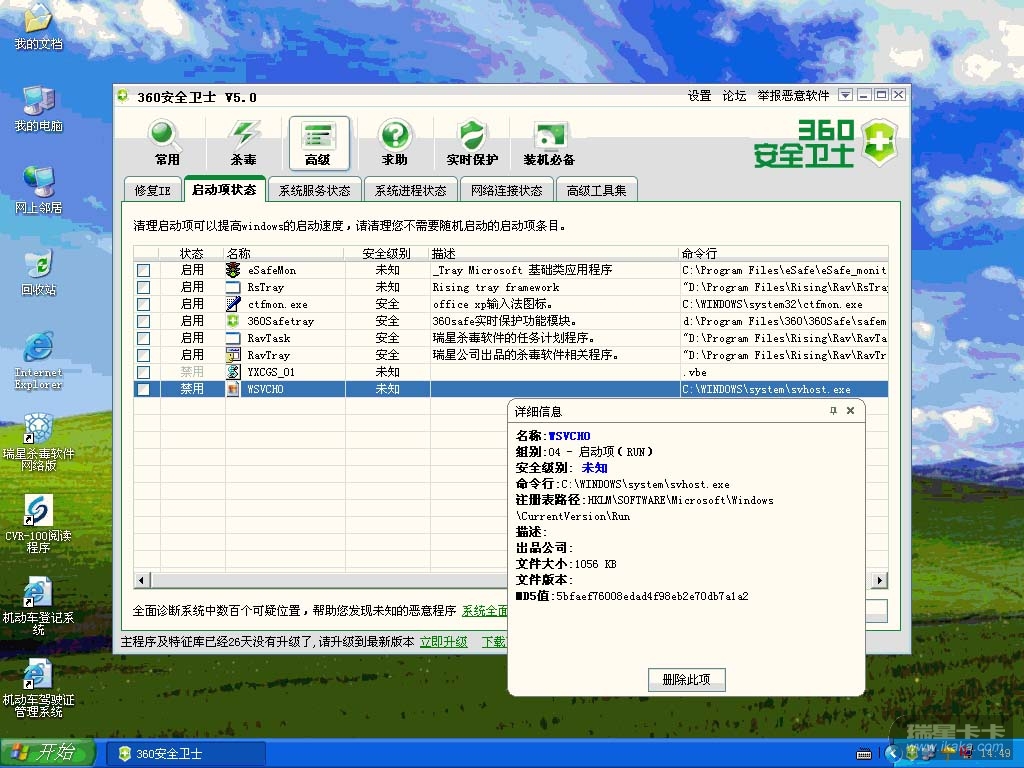1024x768 pixels.
Task: Pin the 详细信息 details panel
Action: click(x=833, y=411)
